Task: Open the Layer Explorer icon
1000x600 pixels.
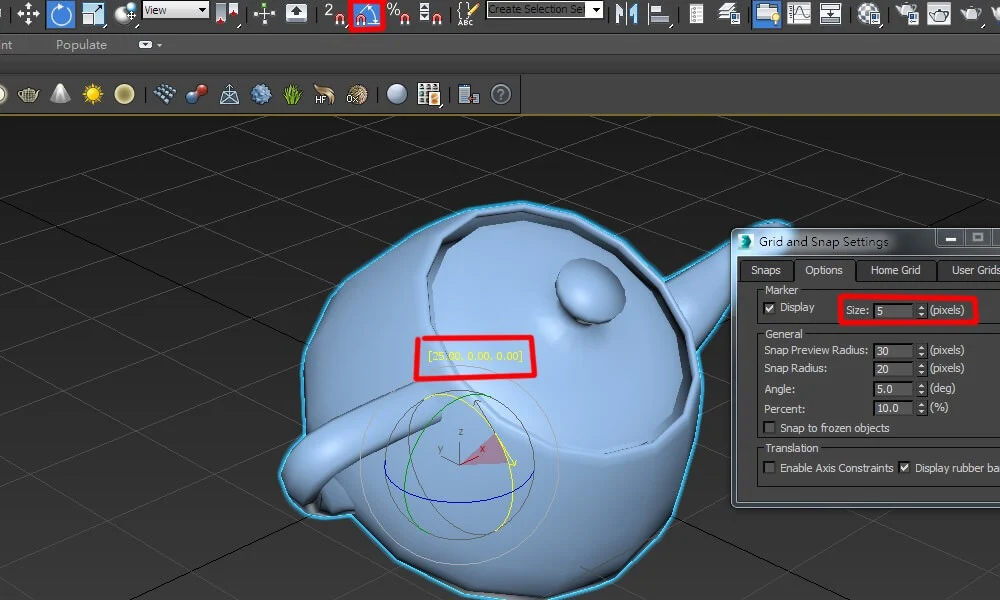Action: (x=729, y=13)
